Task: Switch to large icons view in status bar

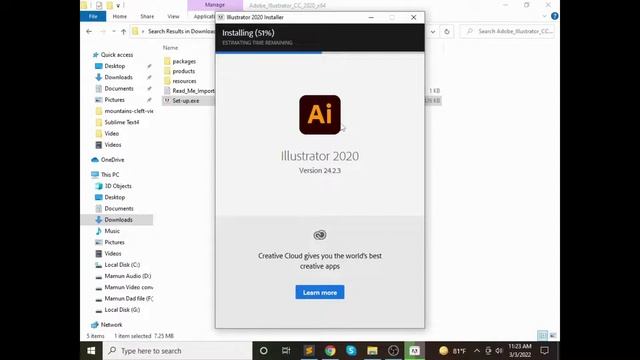Action: [x=553, y=336]
